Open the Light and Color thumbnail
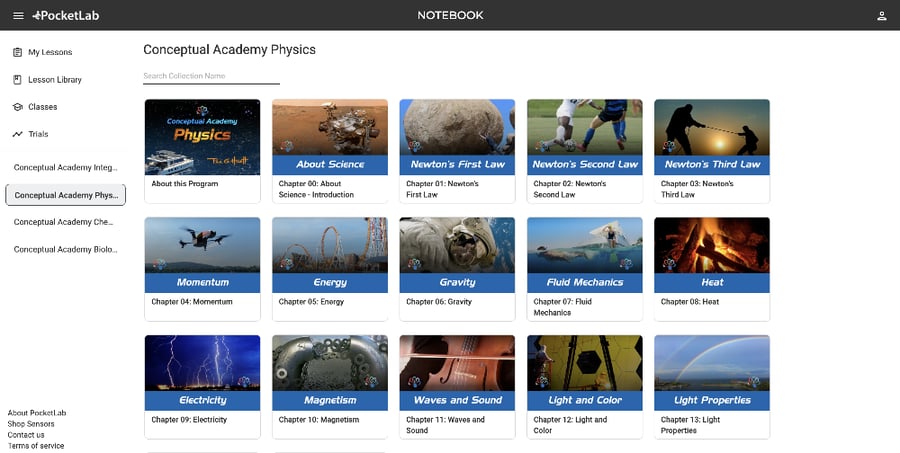900x453 pixels. [x=585, y=373]
